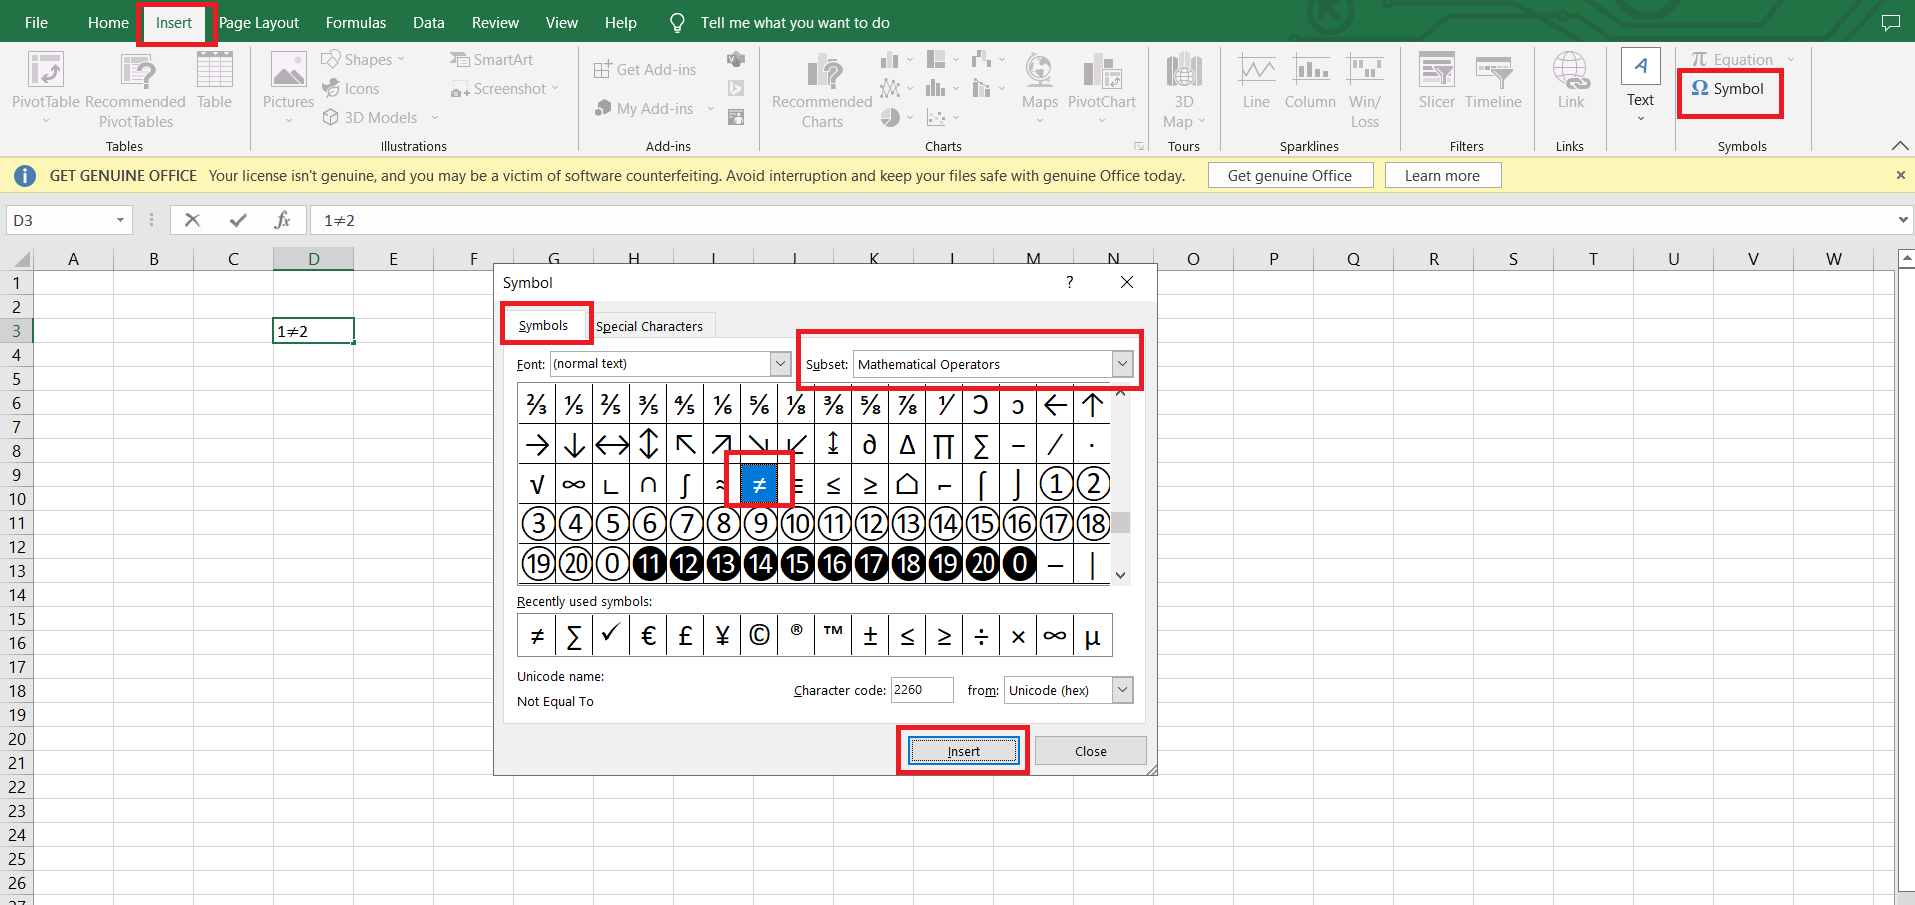
Task: Click the Character code field
Action: (x=921, y=690)
